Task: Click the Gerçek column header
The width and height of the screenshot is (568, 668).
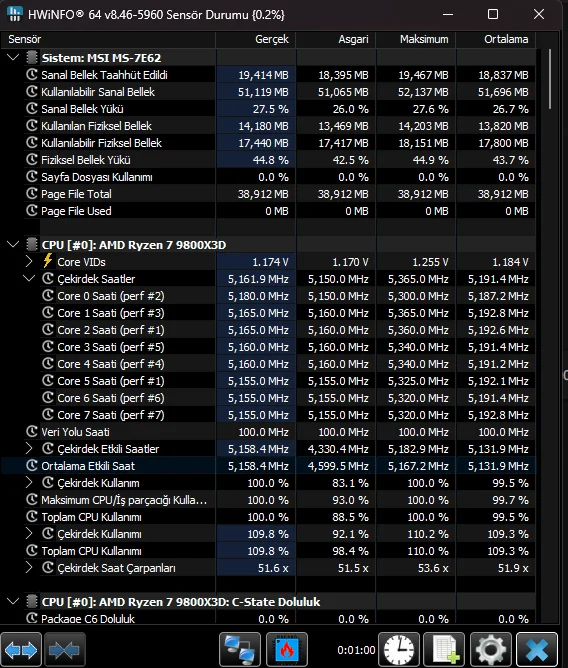Action: pos(256,39)
